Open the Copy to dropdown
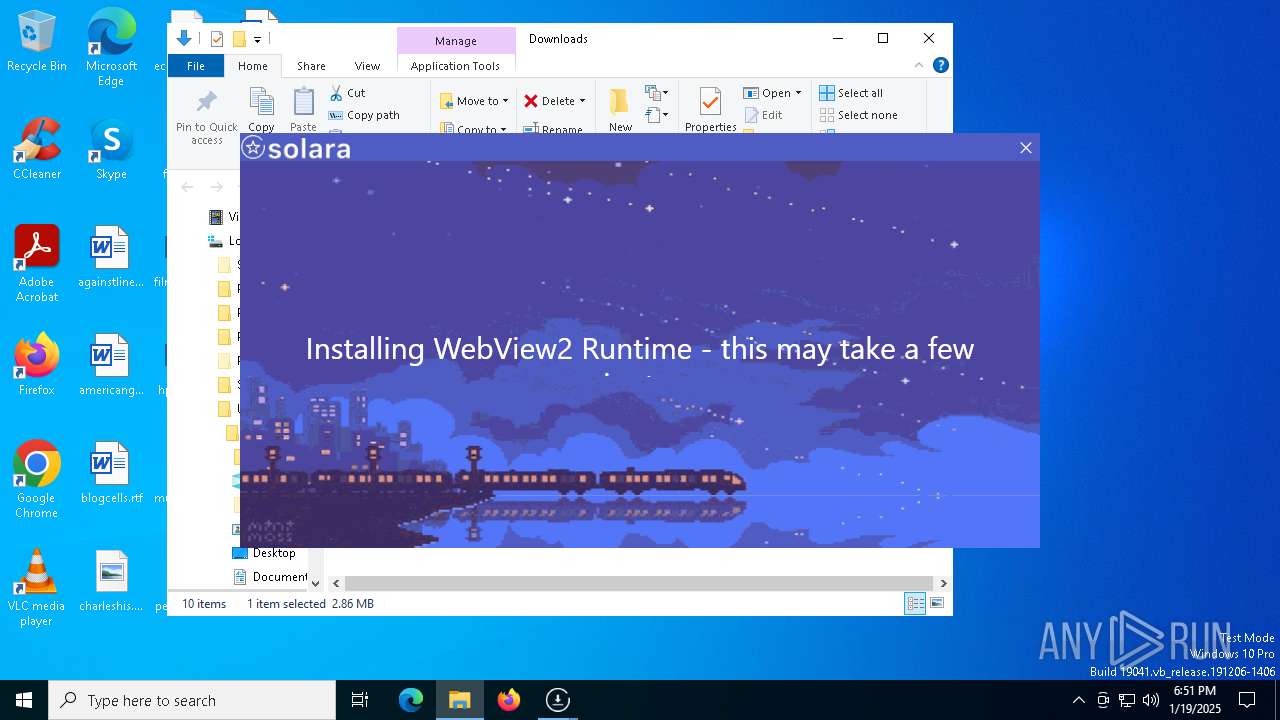Viewport: 1280px width, 720px height. (x=474, y=129)
